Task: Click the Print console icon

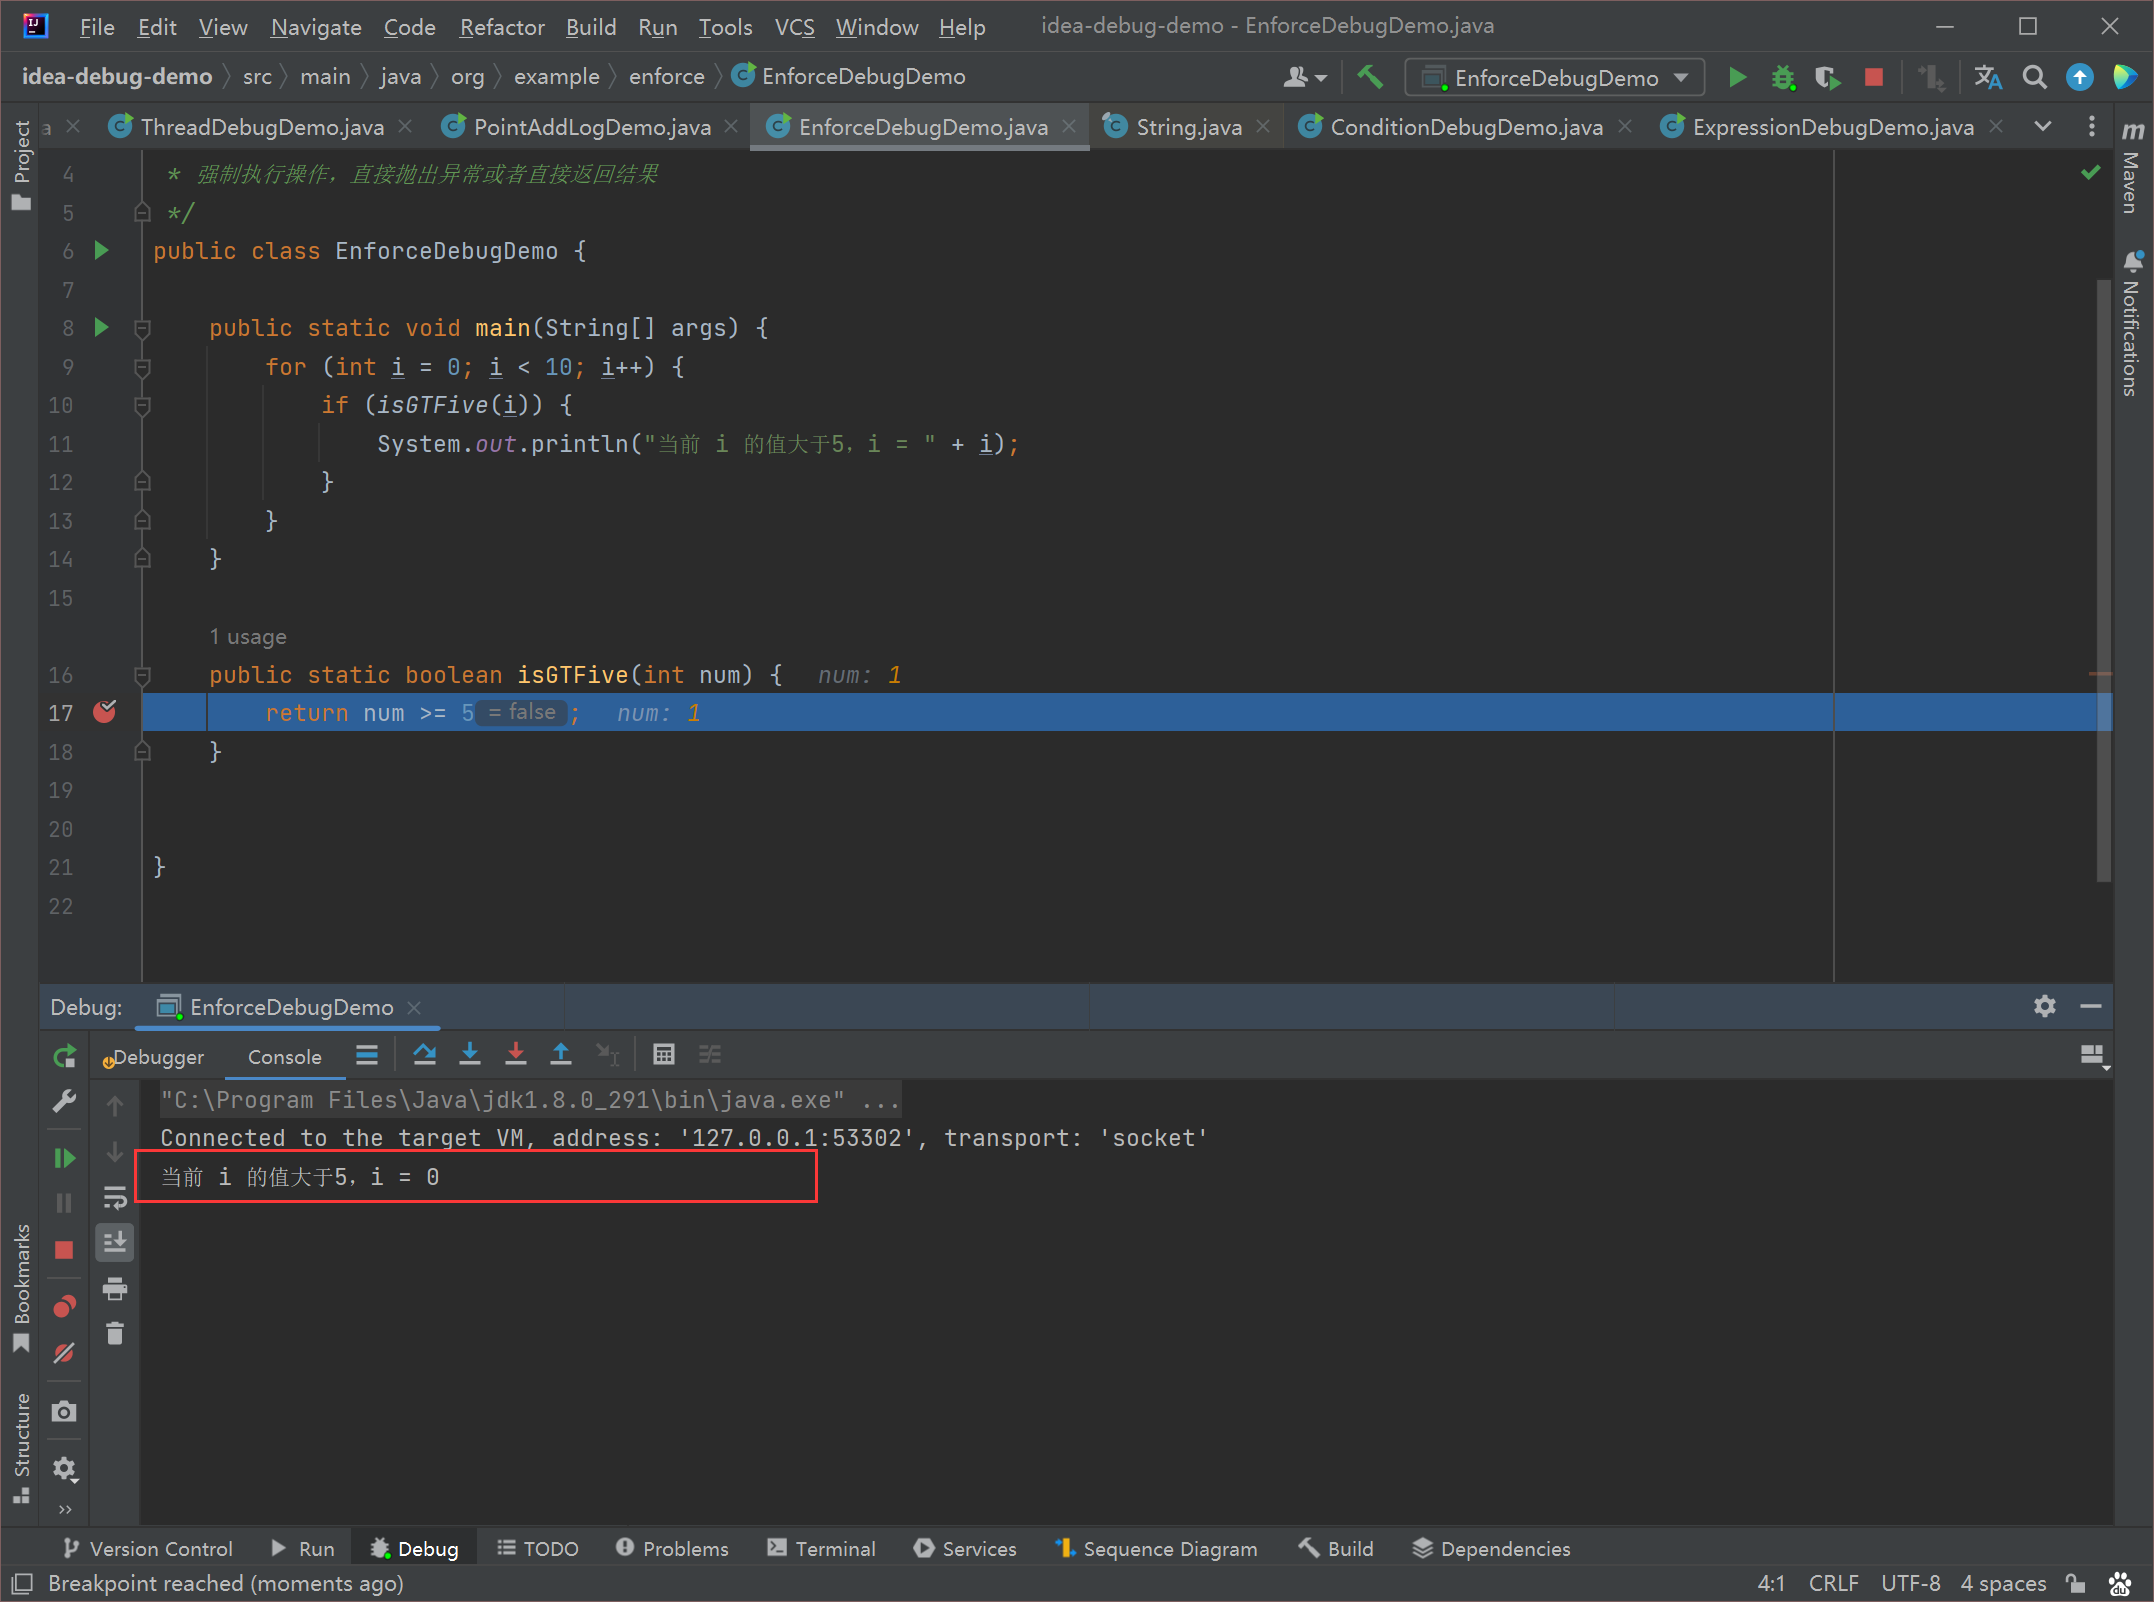Action: coord(115,1289)
